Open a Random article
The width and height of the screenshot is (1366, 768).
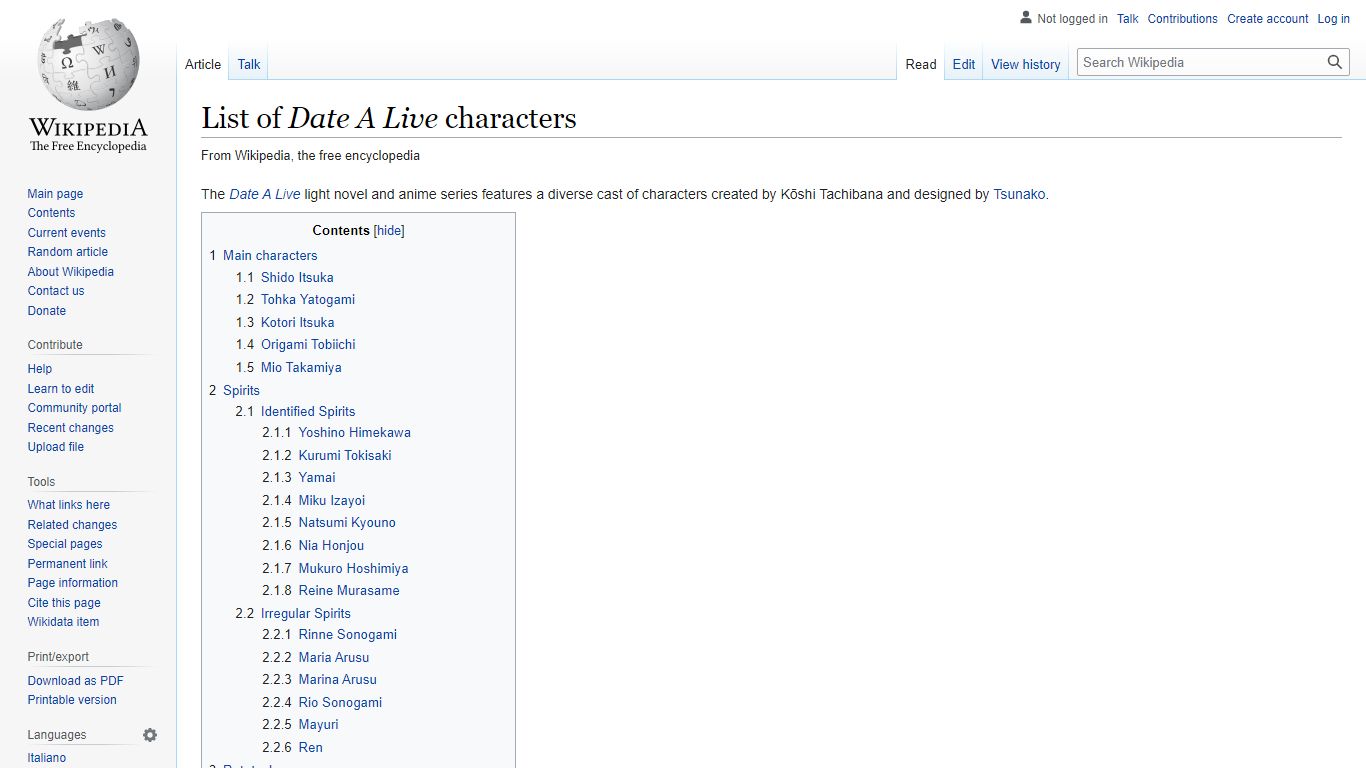(67, 252)
